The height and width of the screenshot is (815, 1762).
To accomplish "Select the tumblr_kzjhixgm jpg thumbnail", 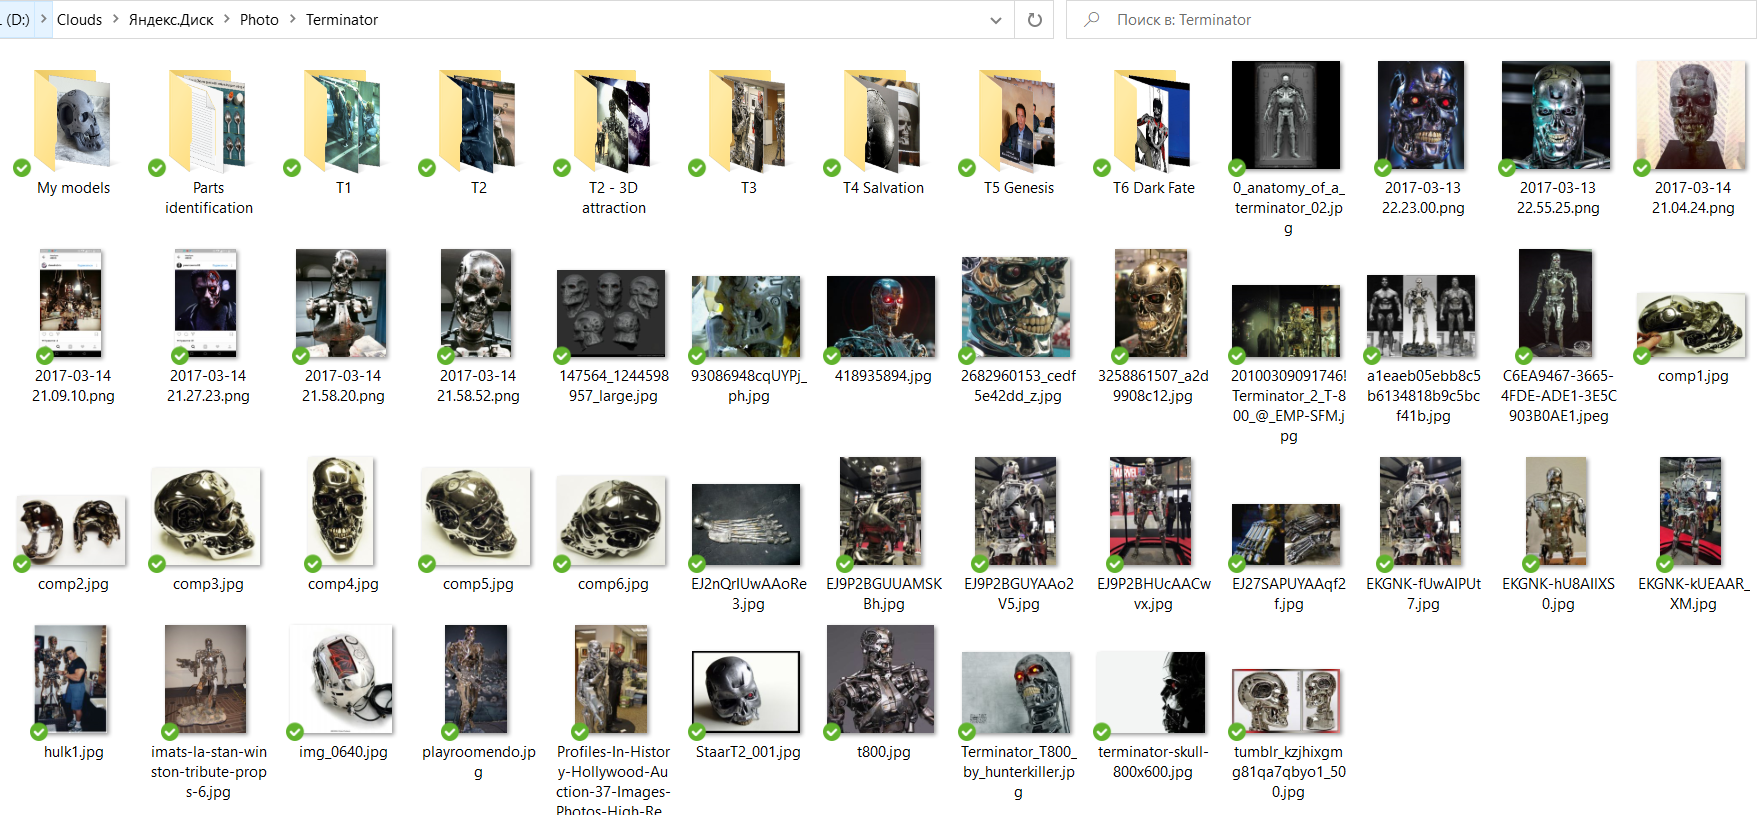I will tap(1286, 701).
